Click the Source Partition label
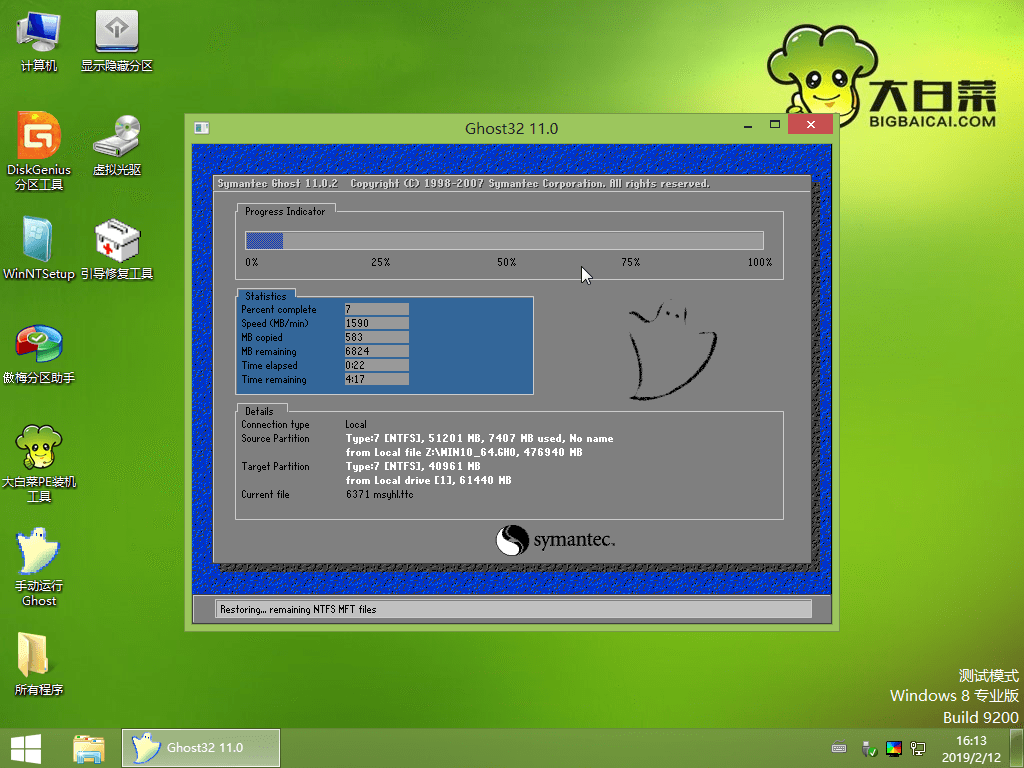 coord(275,438)
